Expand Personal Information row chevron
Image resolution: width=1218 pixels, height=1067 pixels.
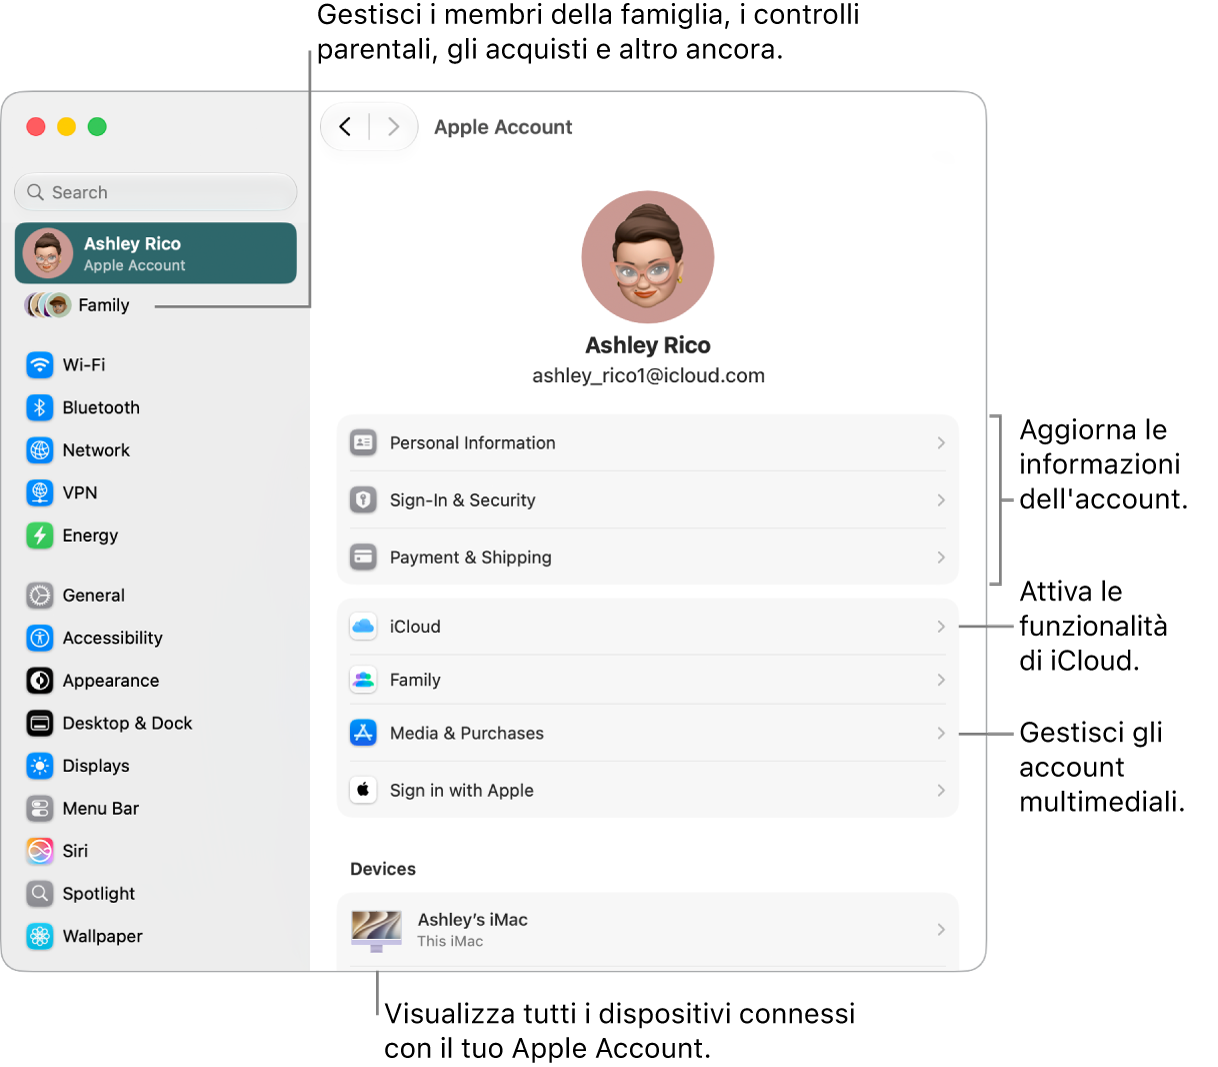click(x=941, y=442)
